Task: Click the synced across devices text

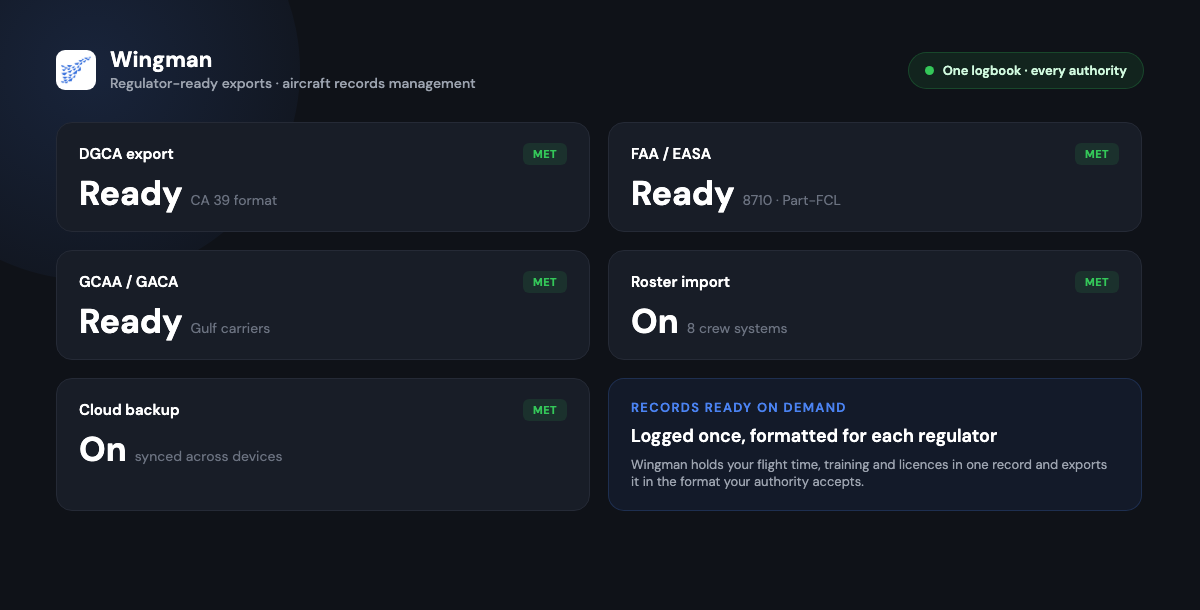Action: click(x=209, y=456)
